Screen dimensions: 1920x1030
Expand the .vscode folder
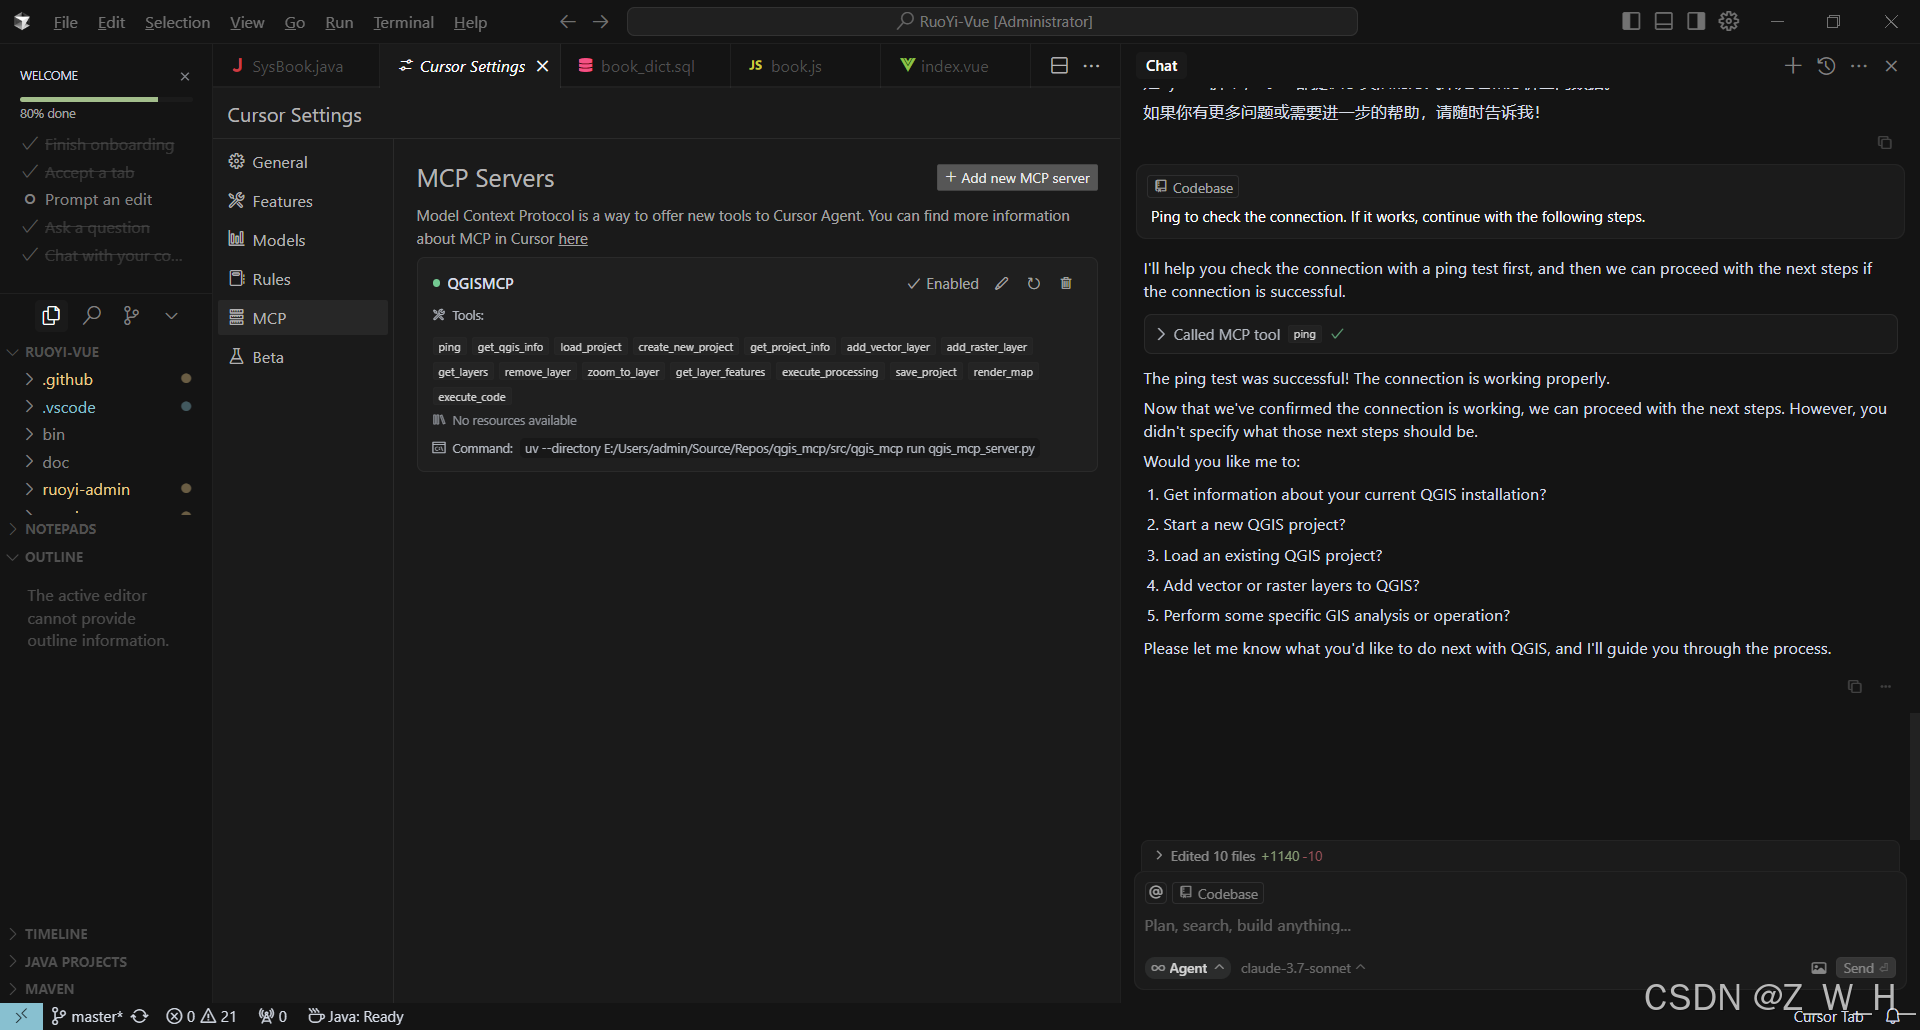click(105, 408)
